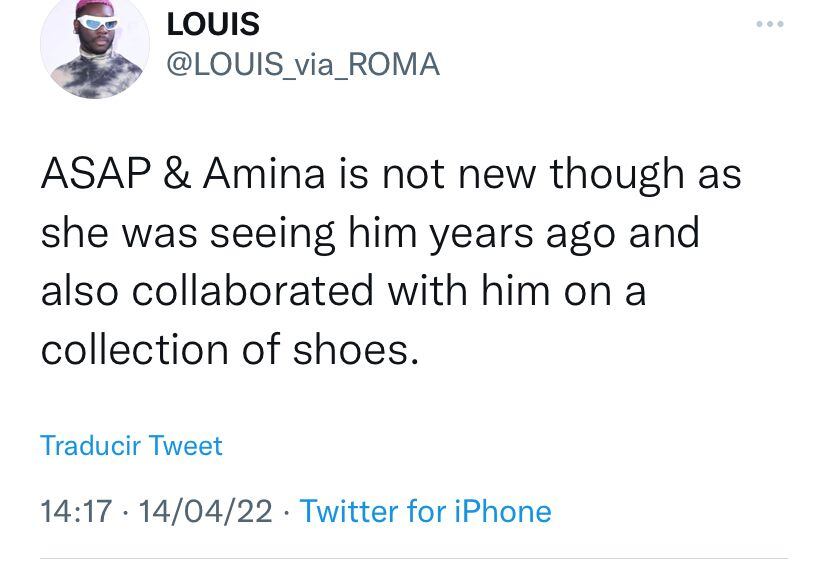Click the name Amina in the tweet
Screen dimensions: 828x580
(264, 175)
